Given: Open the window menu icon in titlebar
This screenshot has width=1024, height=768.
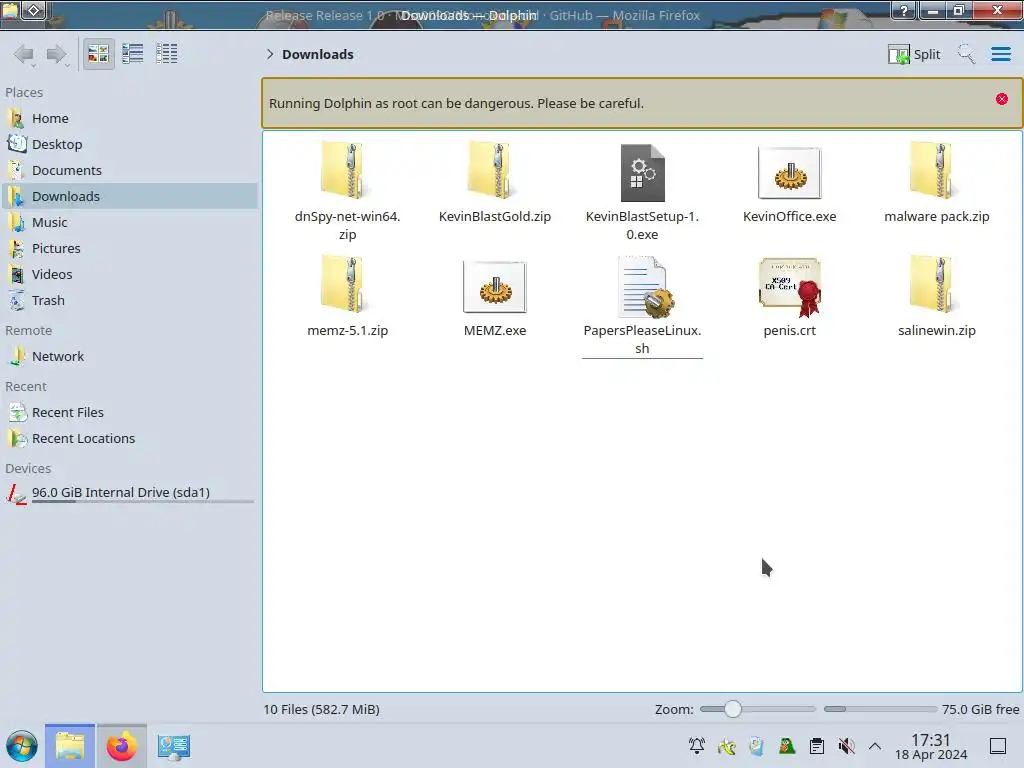Looking at the screenshot, I should point(10,10).
